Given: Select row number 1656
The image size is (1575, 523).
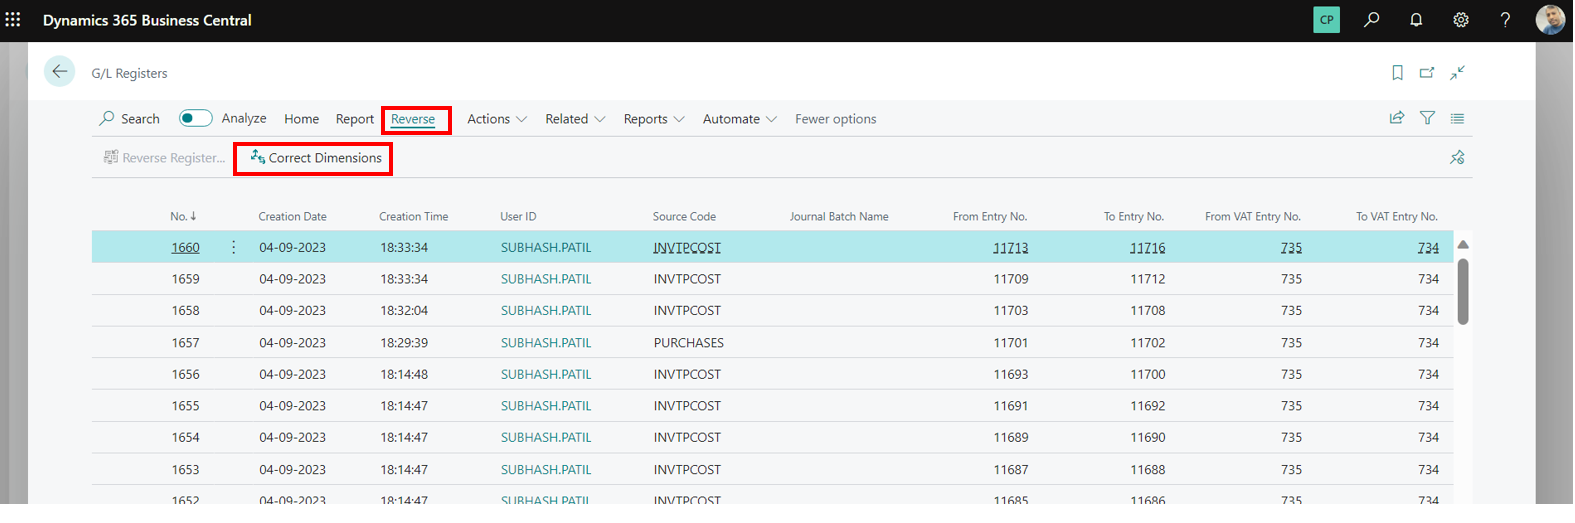Looking at the screenshot, I should coord(185,374).
